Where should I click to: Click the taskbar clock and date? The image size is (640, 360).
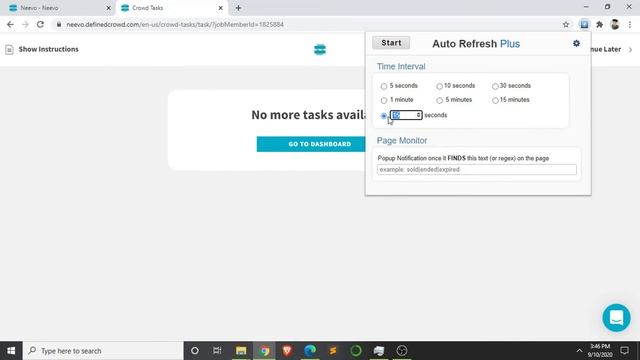[600, 351]
